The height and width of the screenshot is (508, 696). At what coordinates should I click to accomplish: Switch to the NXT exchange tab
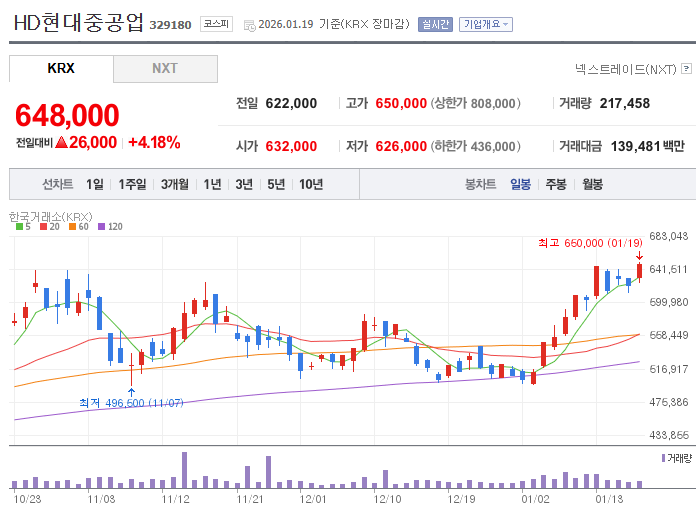click(166, 69)
